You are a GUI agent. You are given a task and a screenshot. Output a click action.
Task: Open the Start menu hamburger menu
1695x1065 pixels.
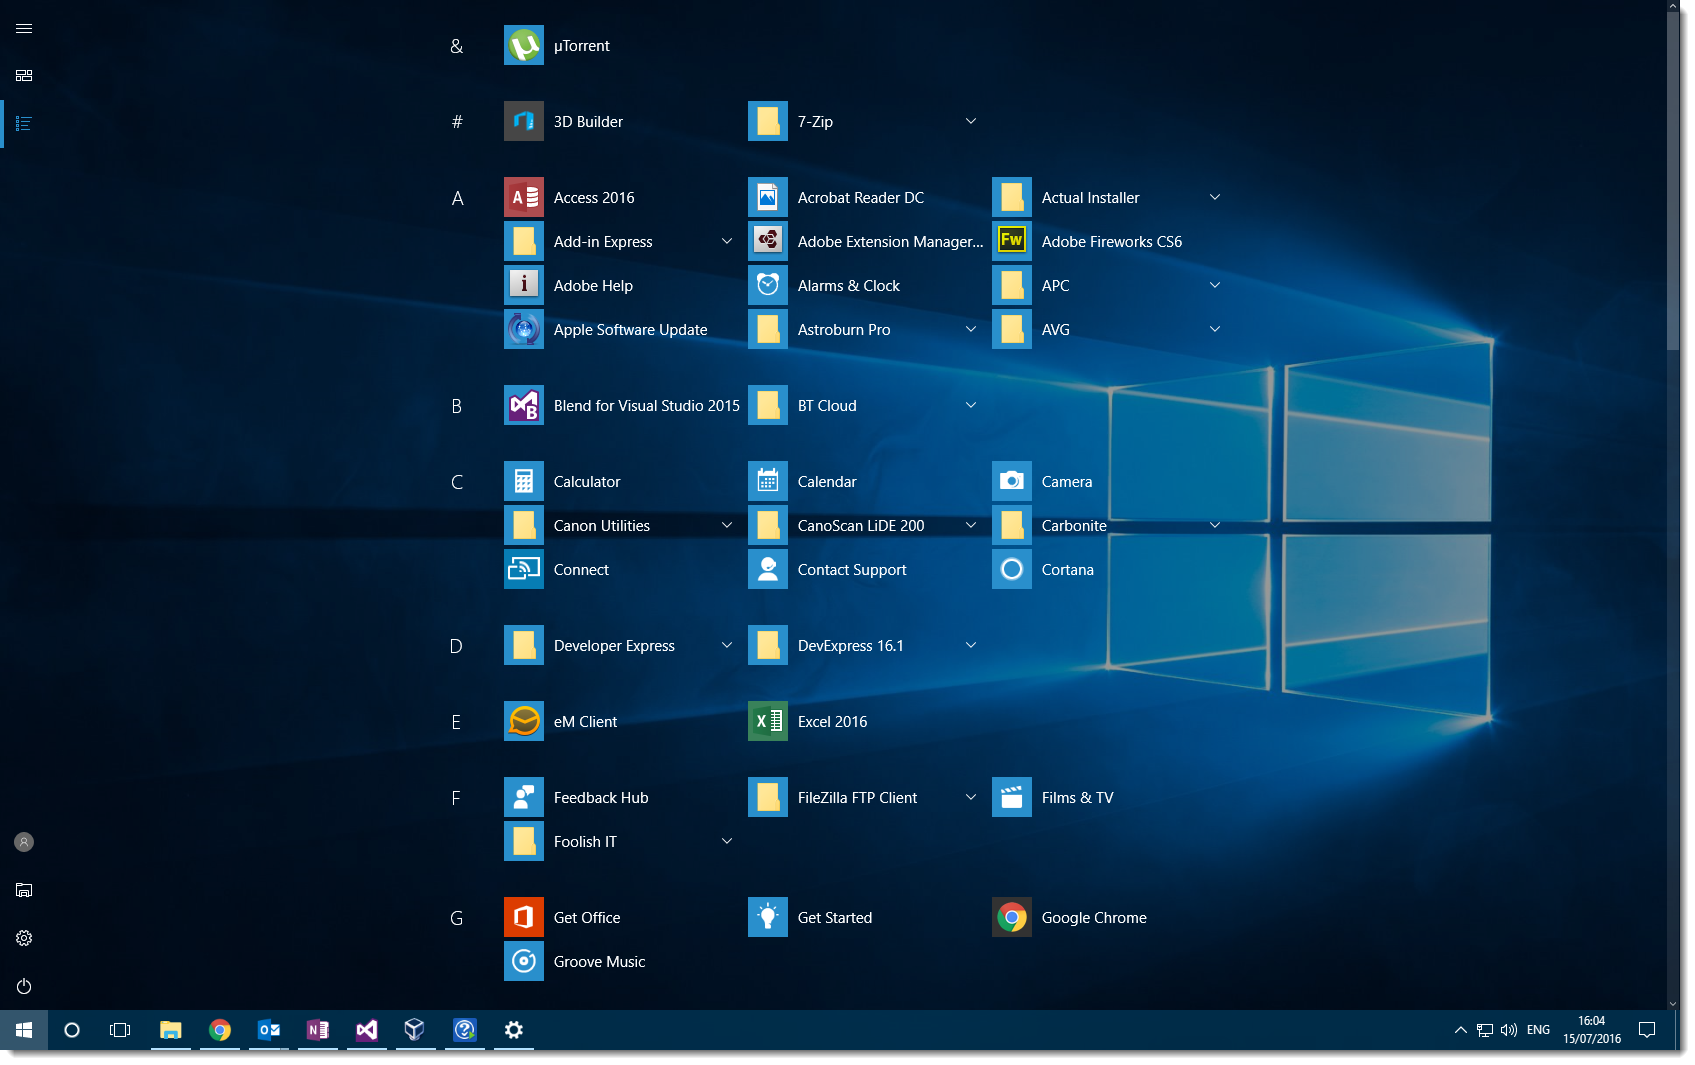coord(23,28)
